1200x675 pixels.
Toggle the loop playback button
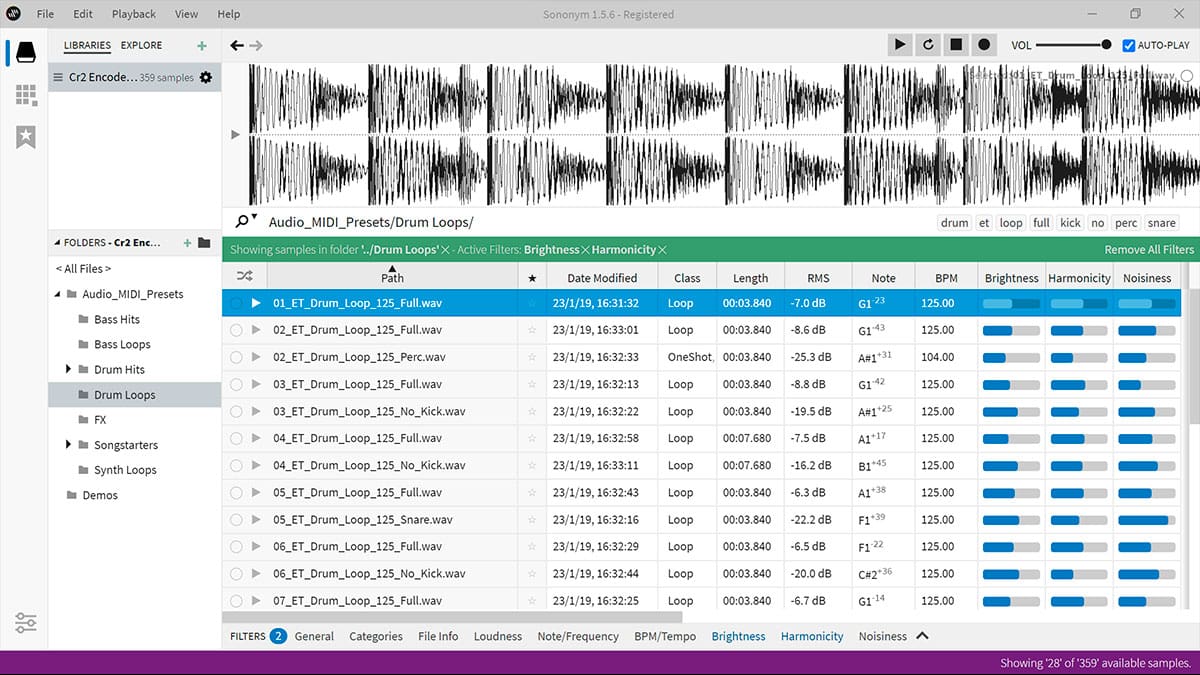click(928, 45)
